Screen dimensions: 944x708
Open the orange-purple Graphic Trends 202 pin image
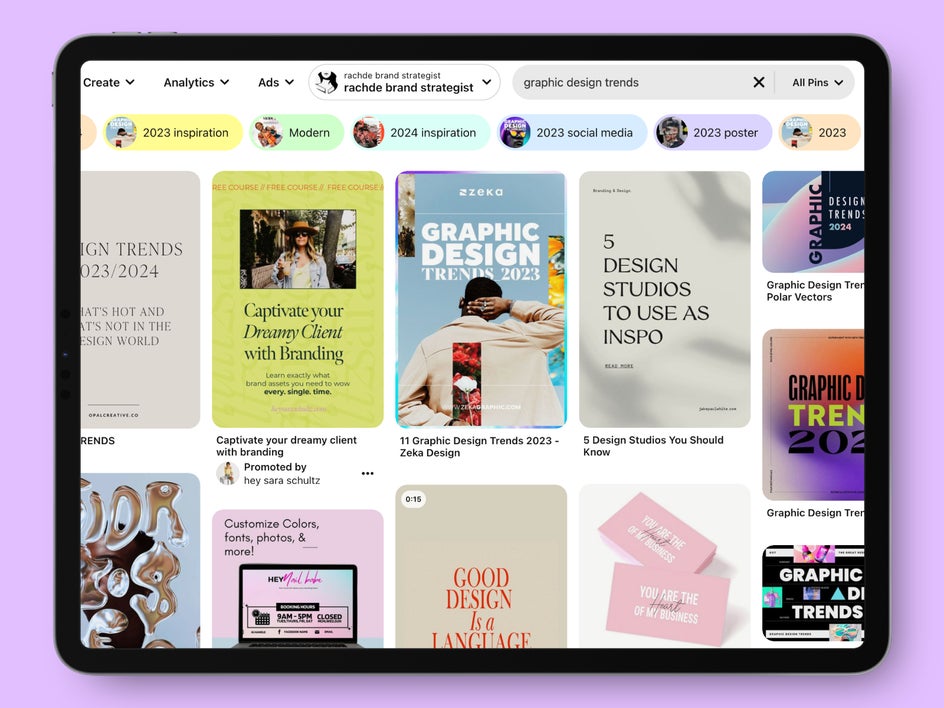click(x=813, y=415)
